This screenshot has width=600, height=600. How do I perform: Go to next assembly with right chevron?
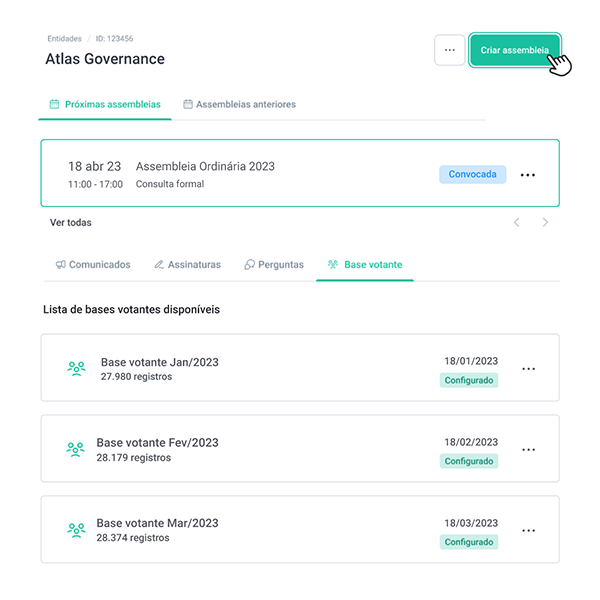tap(545, 222)
